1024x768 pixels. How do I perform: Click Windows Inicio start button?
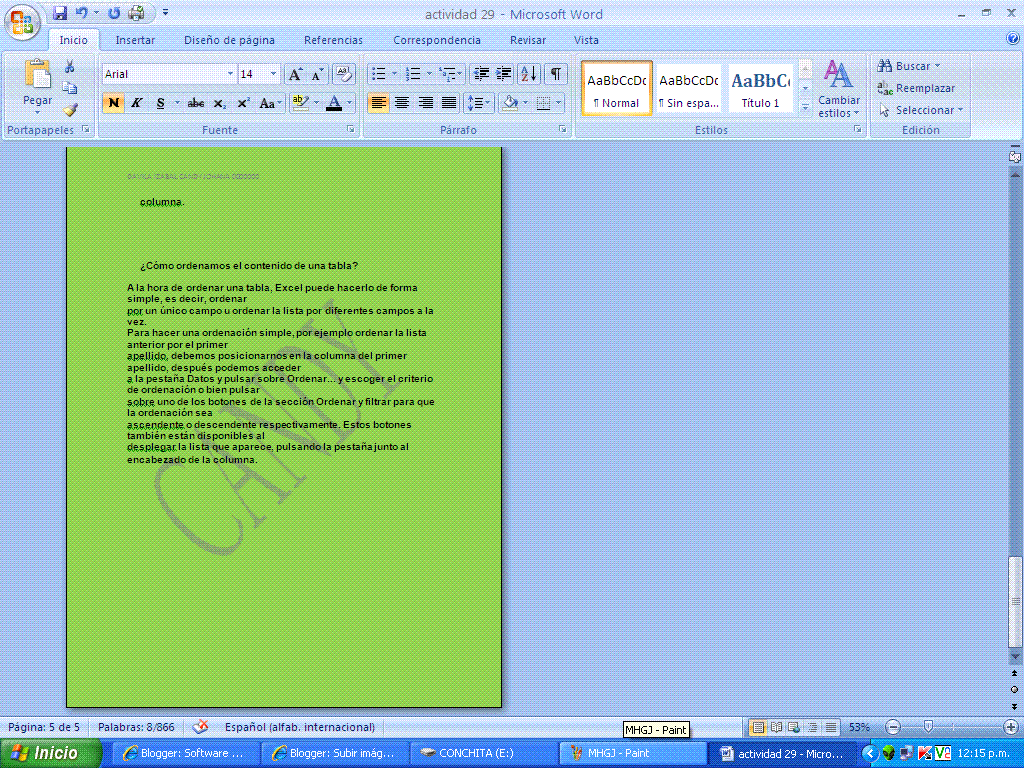[50, 753]
